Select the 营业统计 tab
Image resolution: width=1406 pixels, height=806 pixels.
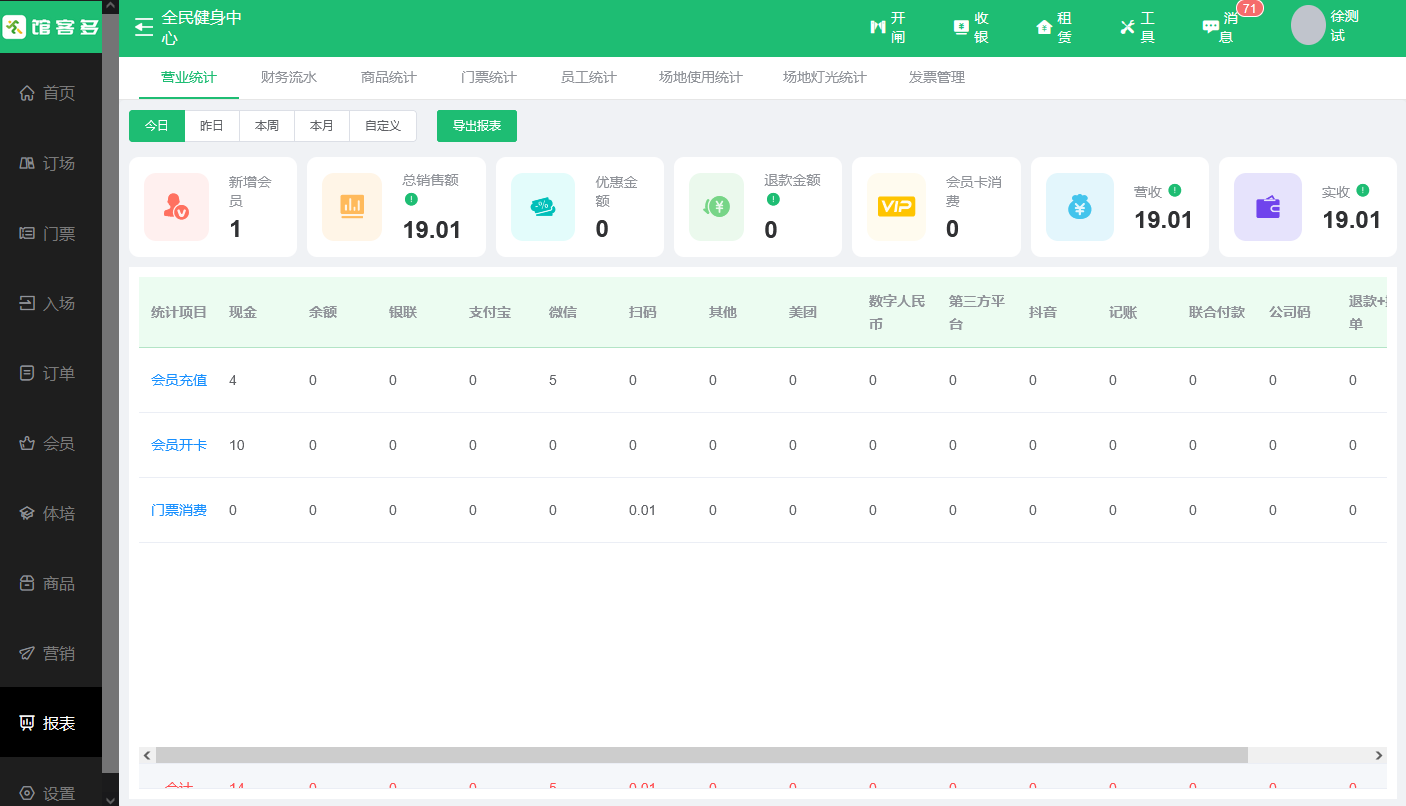[189, 77]
